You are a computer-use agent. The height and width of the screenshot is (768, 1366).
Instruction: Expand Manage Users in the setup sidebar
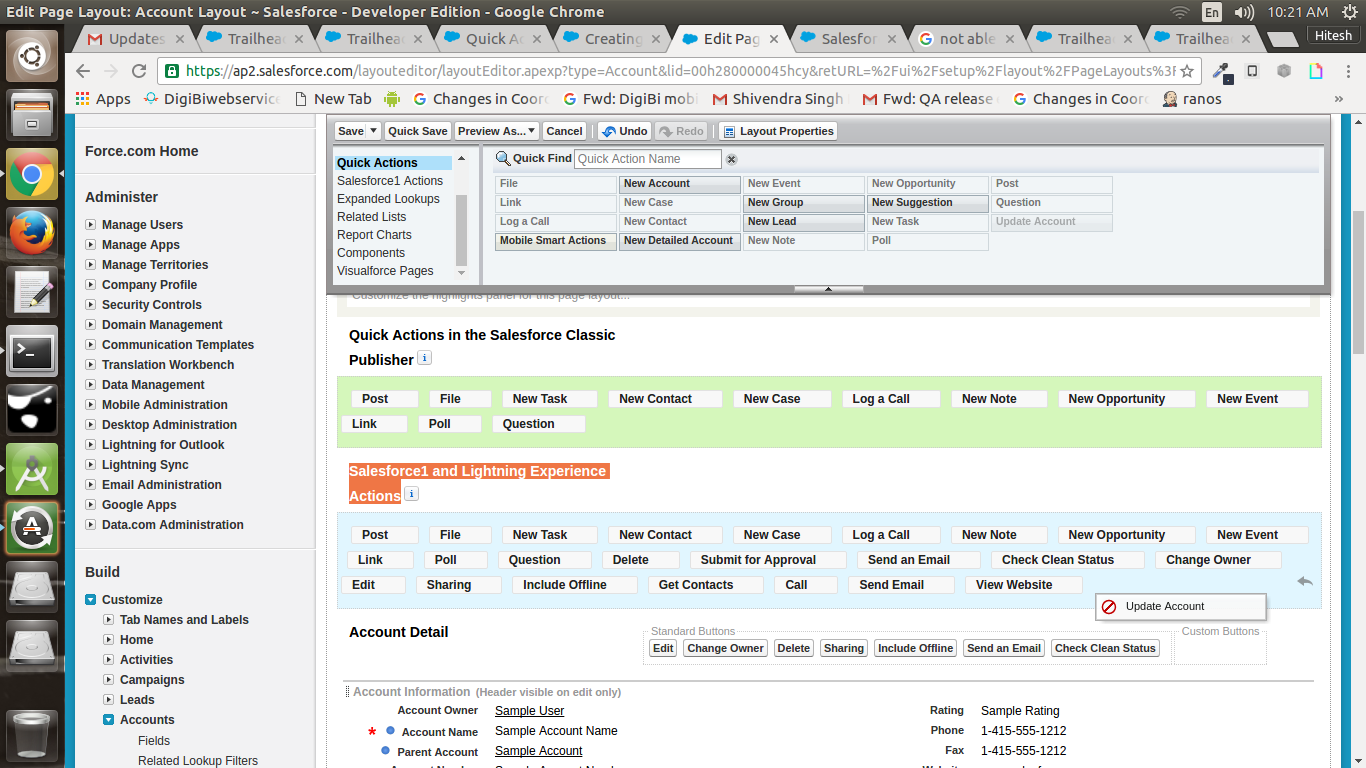(91, 225)
